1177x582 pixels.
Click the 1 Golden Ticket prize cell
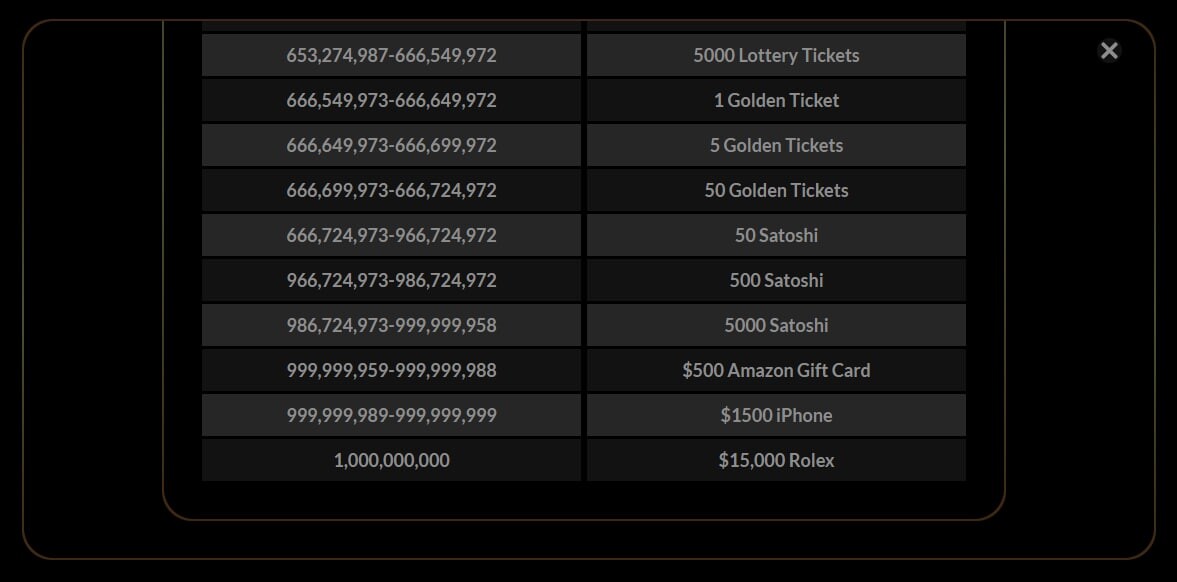click(776, 100)
